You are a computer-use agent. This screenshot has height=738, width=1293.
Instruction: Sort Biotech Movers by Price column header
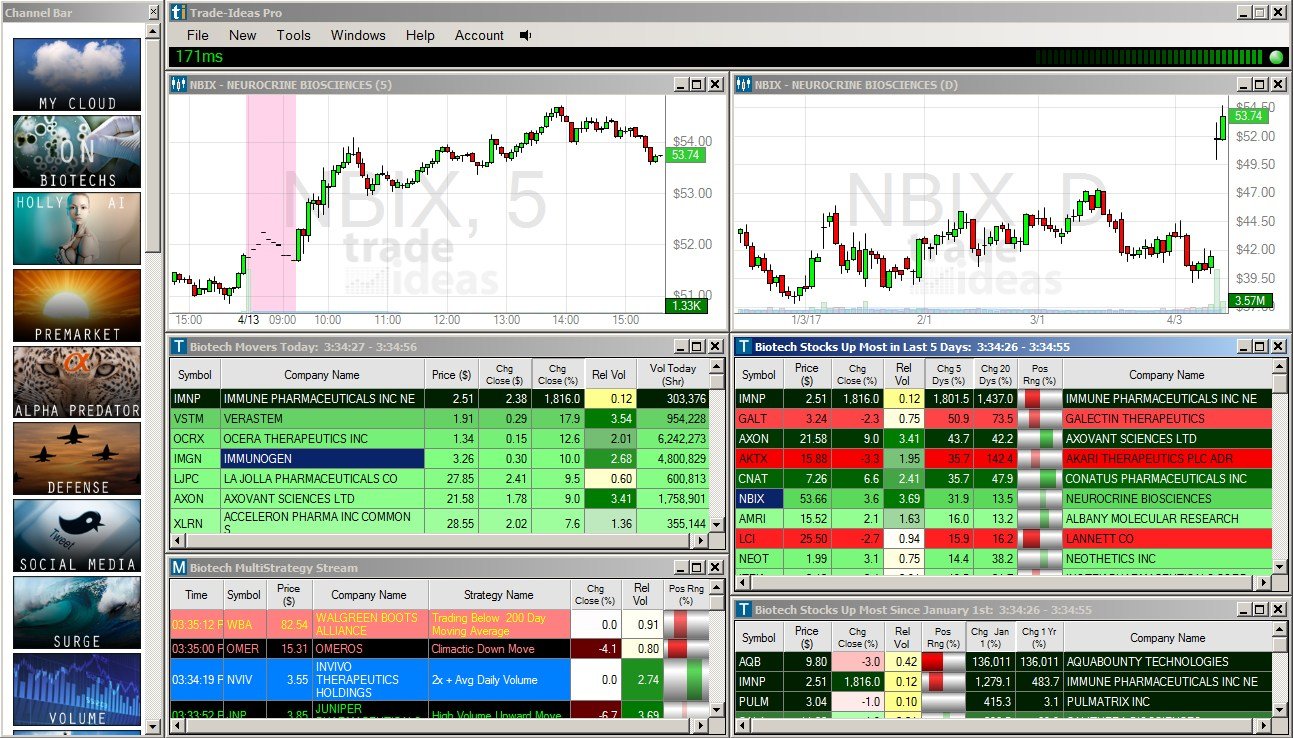(x=451, y=375)
